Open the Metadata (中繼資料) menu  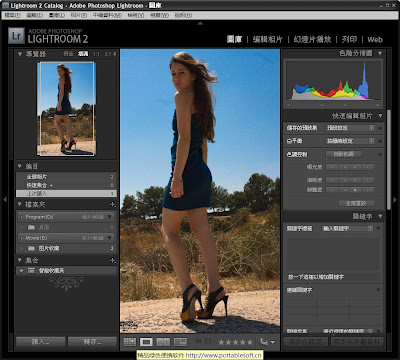pos(107,15)
